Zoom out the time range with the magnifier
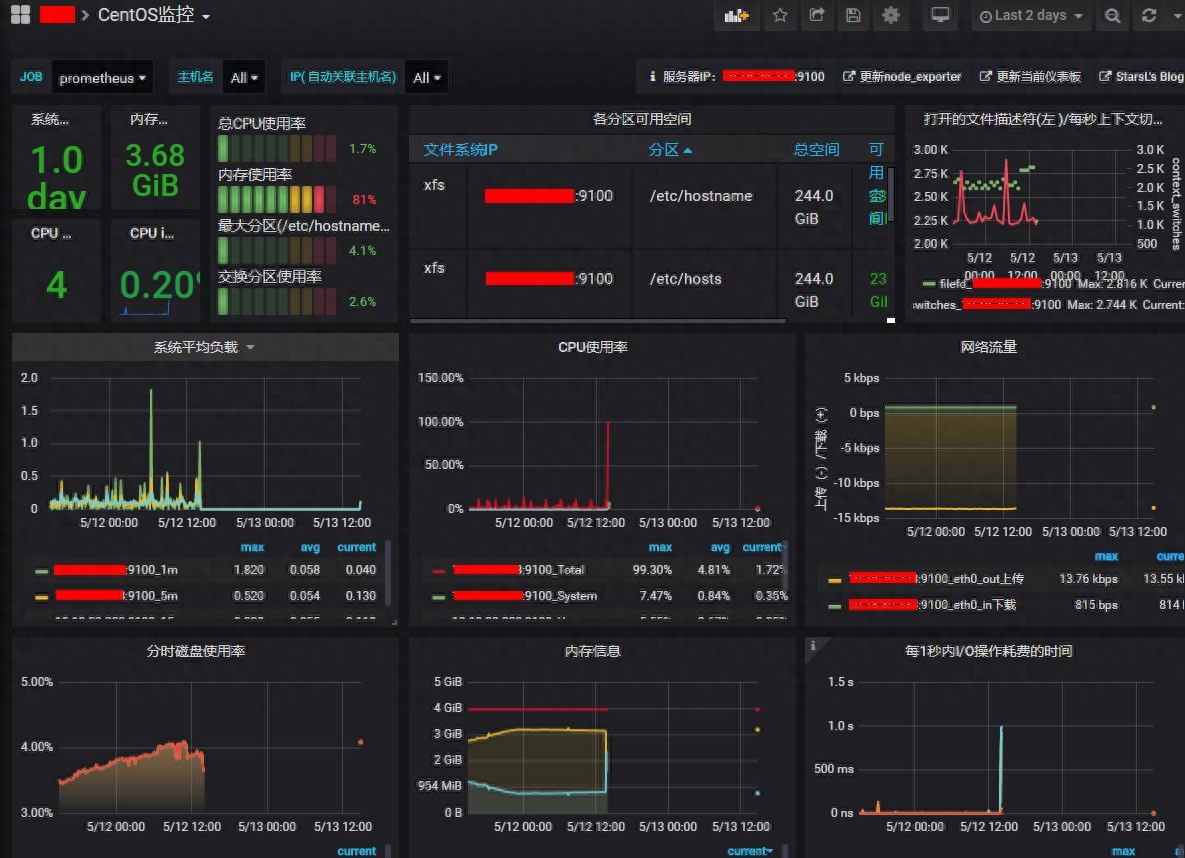1185x858 pixels. click(x=1112, y=15)
